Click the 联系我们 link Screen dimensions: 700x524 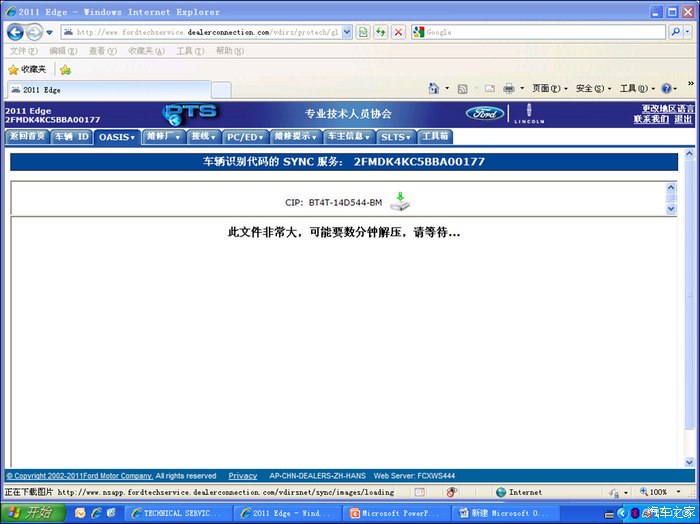coord(651,119)
